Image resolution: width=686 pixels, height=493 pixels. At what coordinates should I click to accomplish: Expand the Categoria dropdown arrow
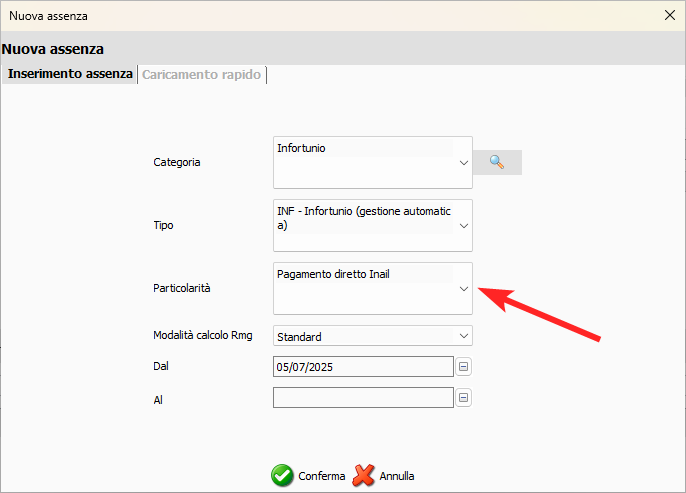click(463, 162)
